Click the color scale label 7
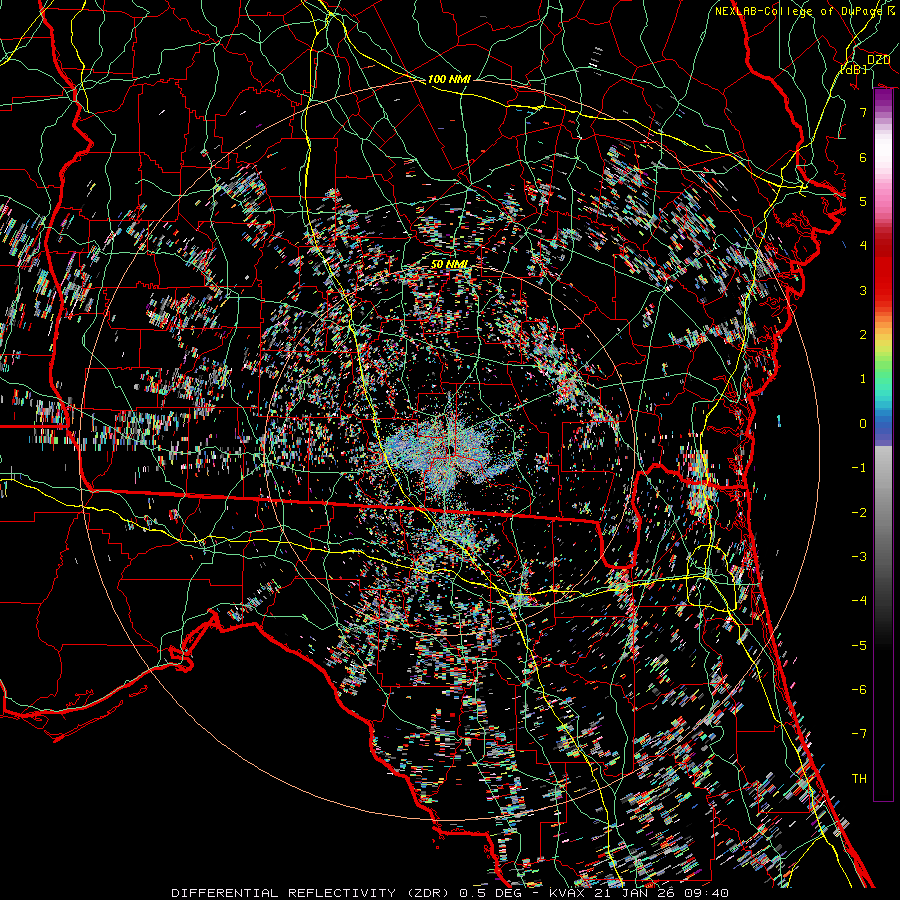This screenshot has height=900, width=900. pyautogui.click(x=863, y=112)
